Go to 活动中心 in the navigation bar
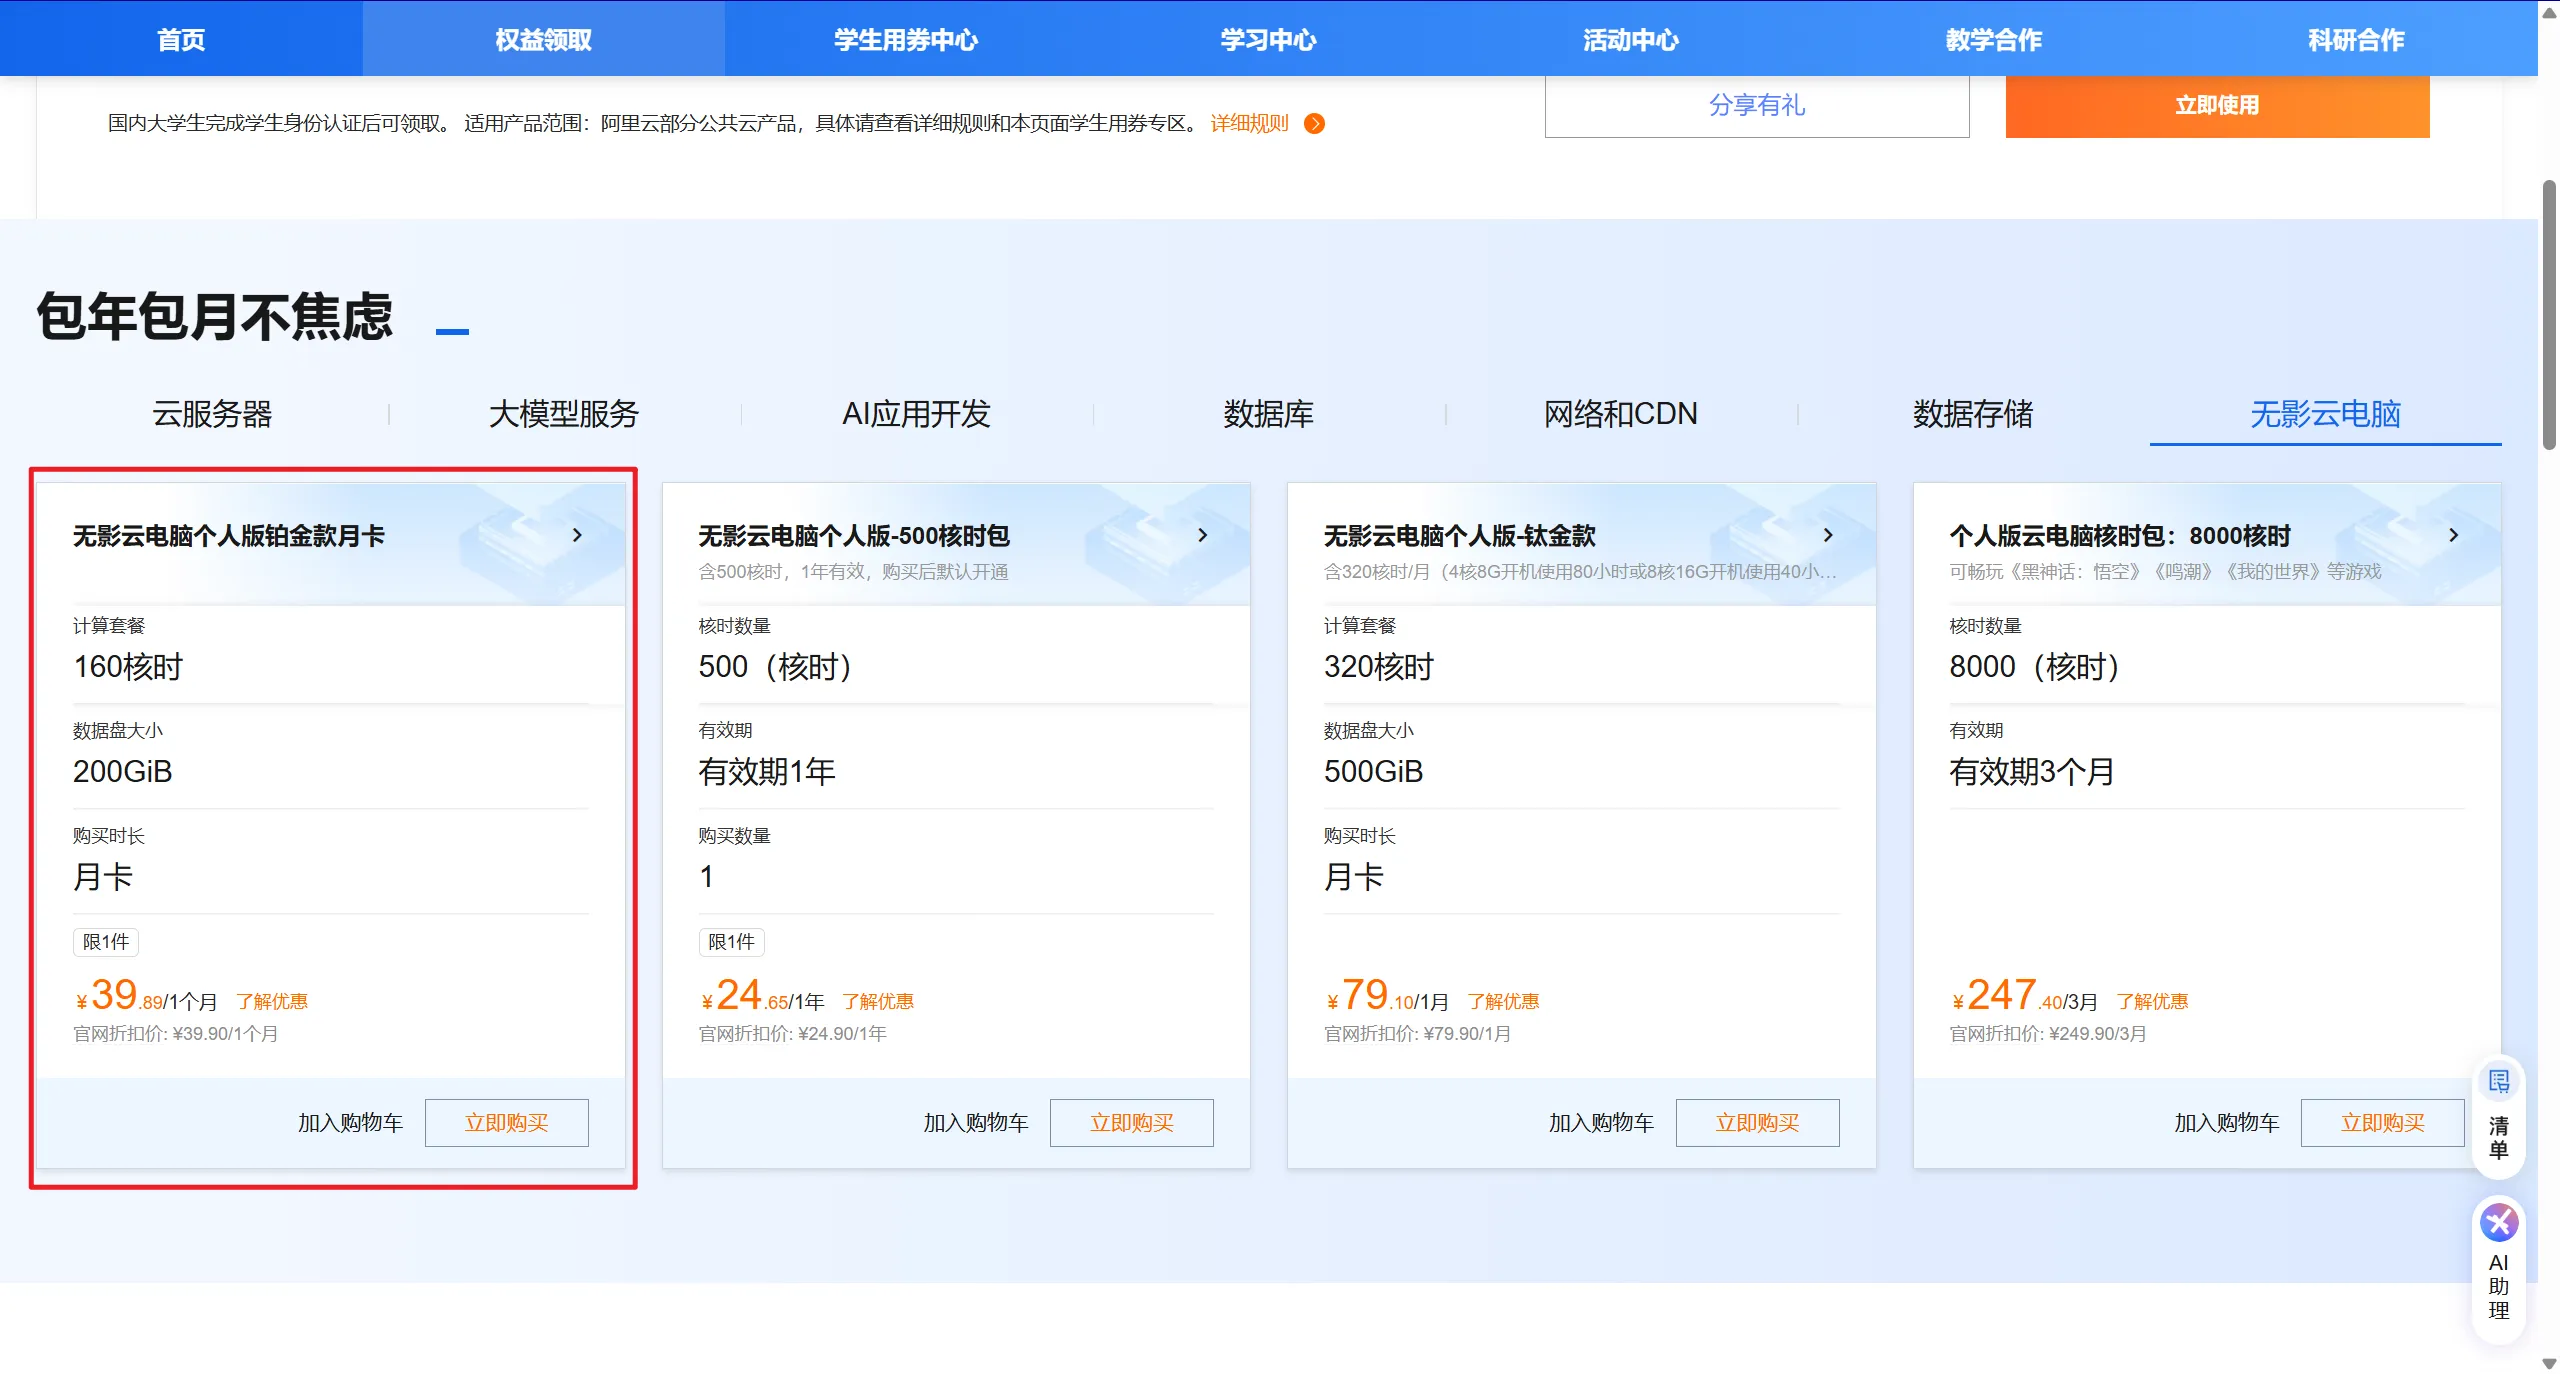 click(x=1631, y=40)
